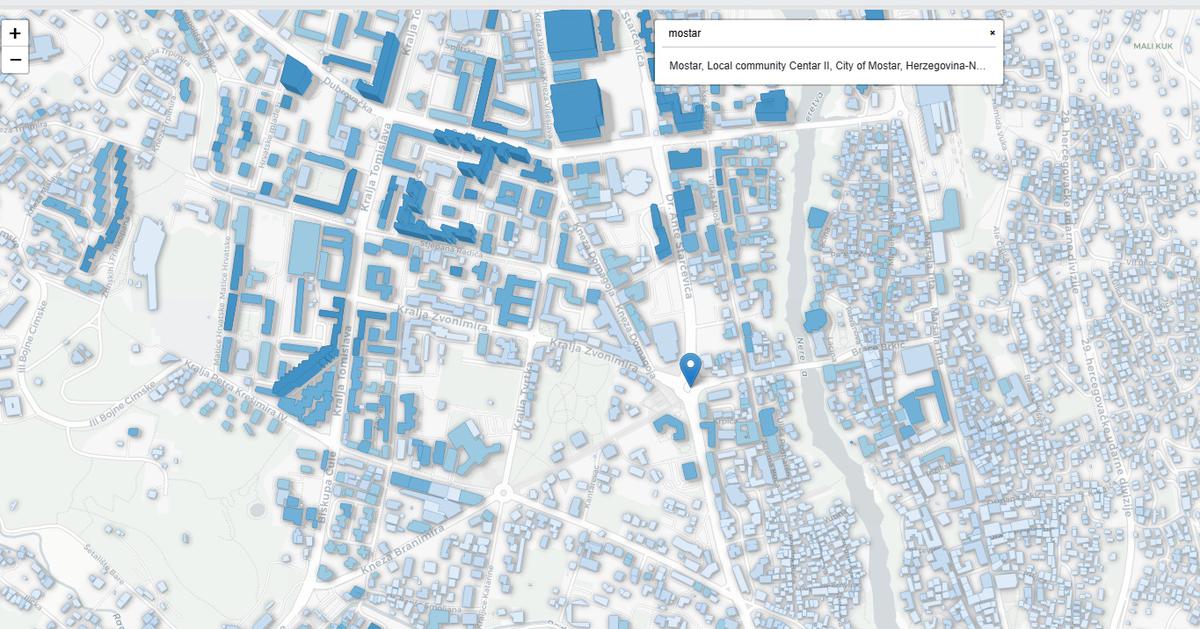Clear the search with the × button
This screenshot has width=1200, height=629.
coord(992,33)
